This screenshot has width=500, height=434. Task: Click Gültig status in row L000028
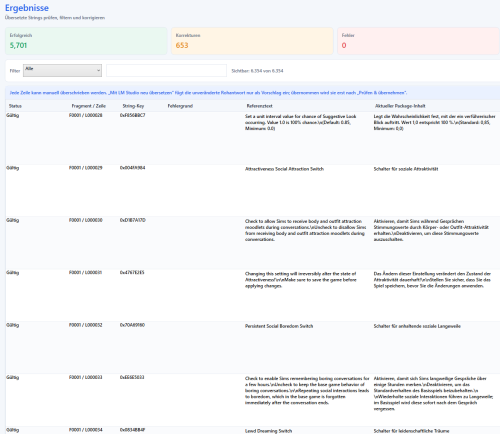(13, 115)
